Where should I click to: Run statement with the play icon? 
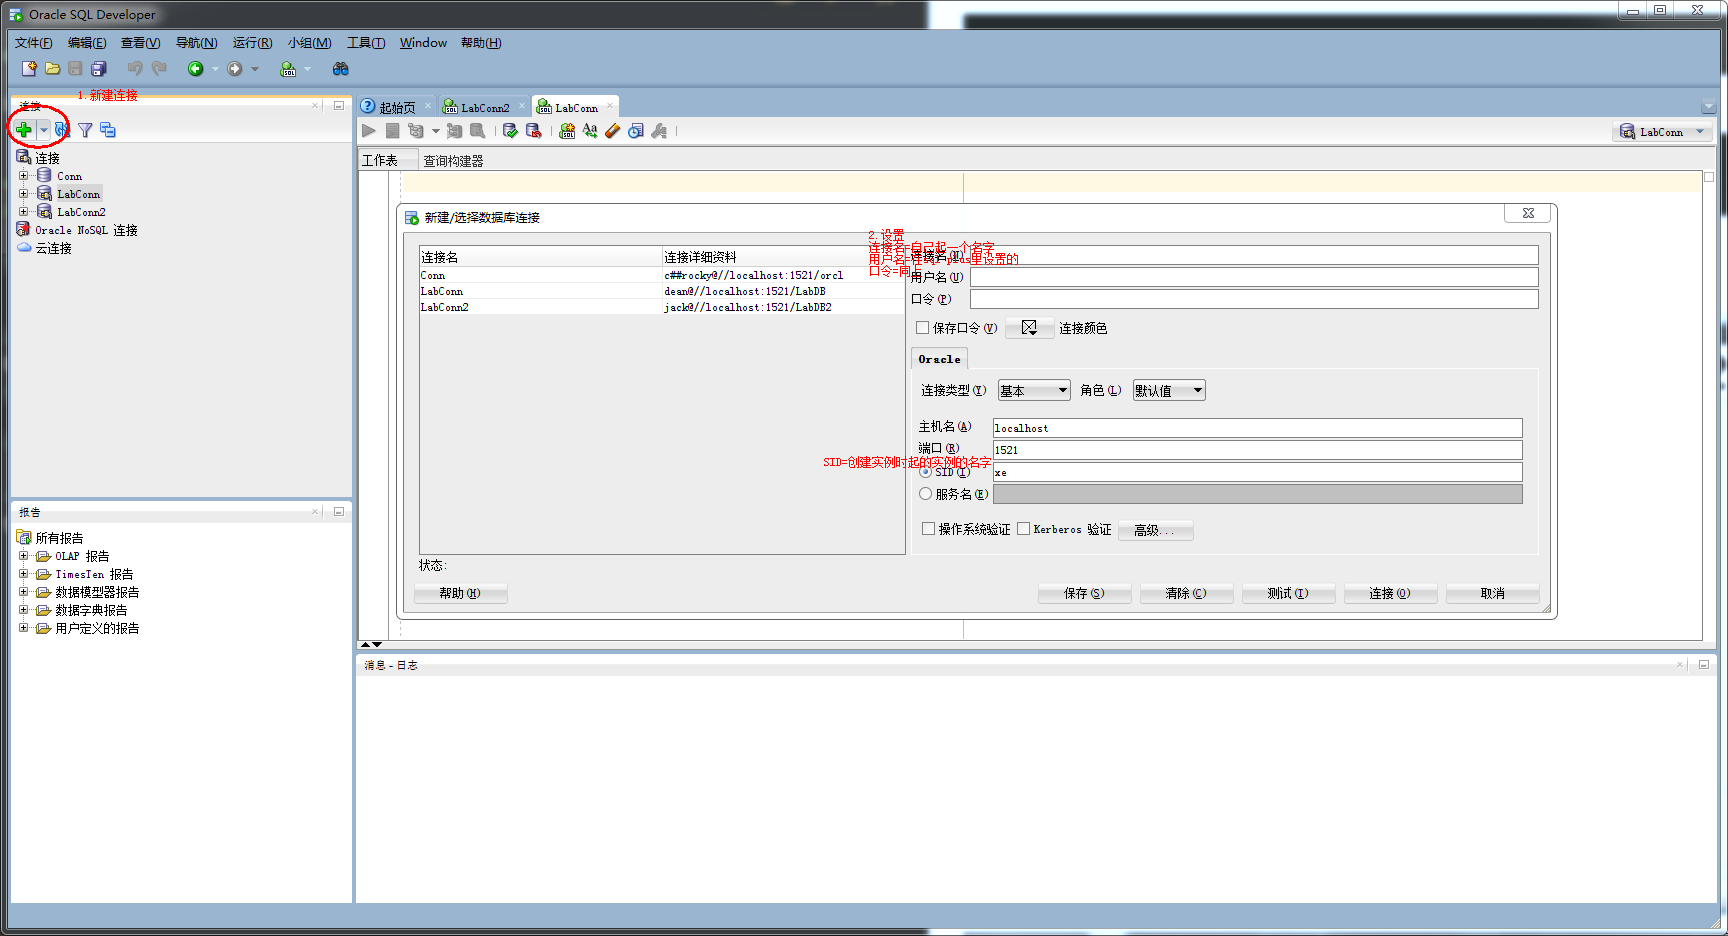tap(369, 131)
